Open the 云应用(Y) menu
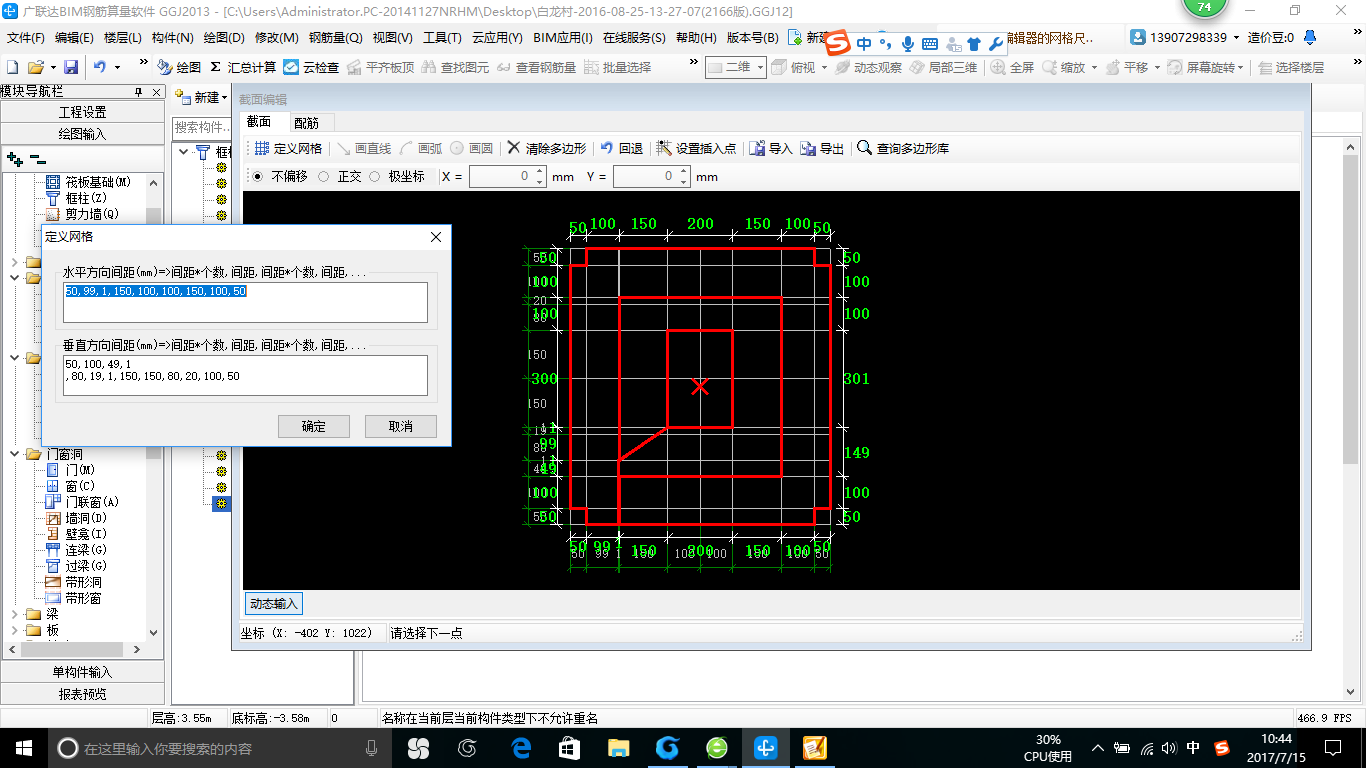The height and width of the screenshot is (768, 1366). coord(497,37)
